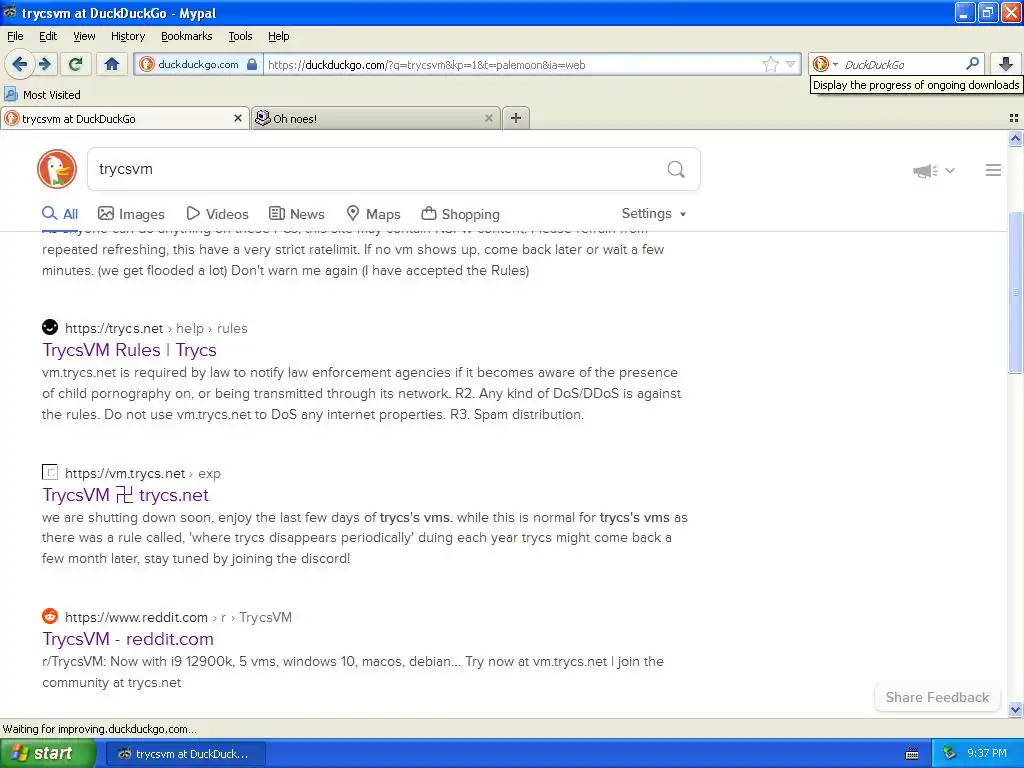Image resolution: width=1024 pixels, height=768 pixels.
Task: Click the vm.trycs.net exp URL
Action: point(143,473)
